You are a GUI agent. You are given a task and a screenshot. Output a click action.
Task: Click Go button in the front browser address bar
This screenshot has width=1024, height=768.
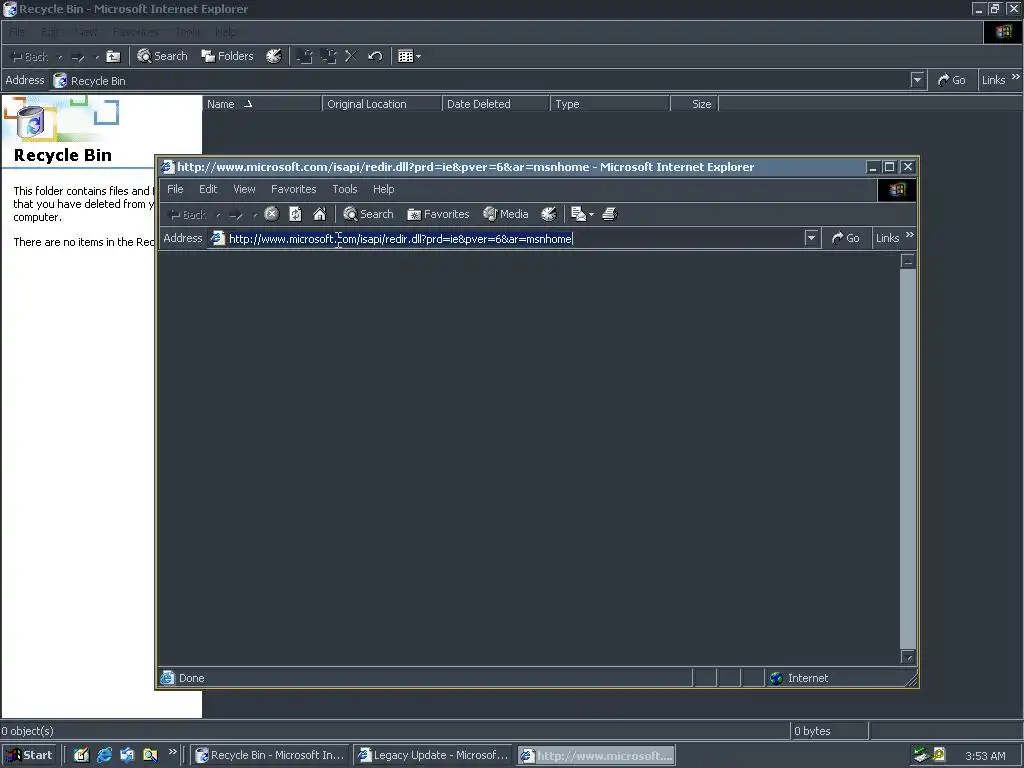click(846, 238)
